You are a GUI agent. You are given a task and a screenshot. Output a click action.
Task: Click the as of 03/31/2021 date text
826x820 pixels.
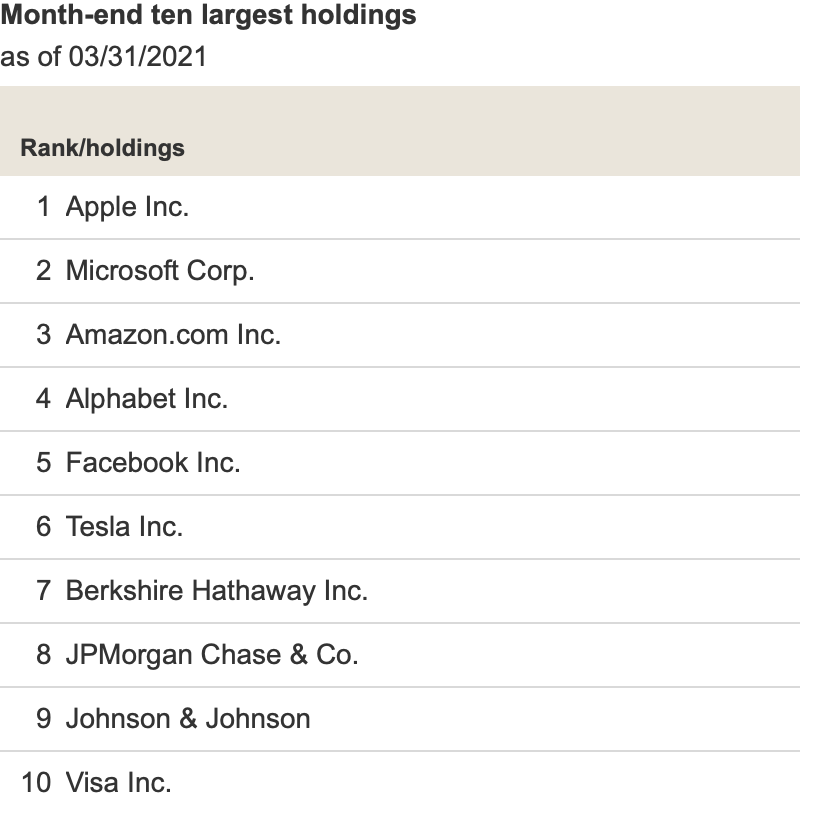pyautogui.click(x=104, y=56)
